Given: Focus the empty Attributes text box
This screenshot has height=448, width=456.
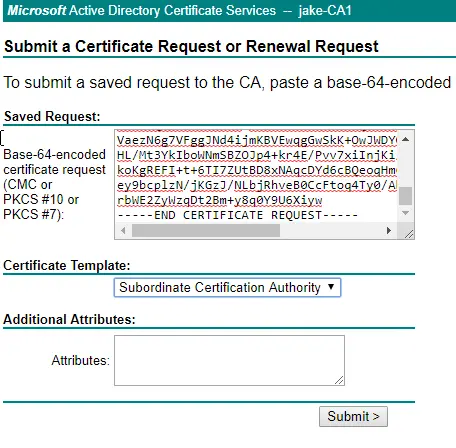Looking at the screenshot, I should pos(229,360).
